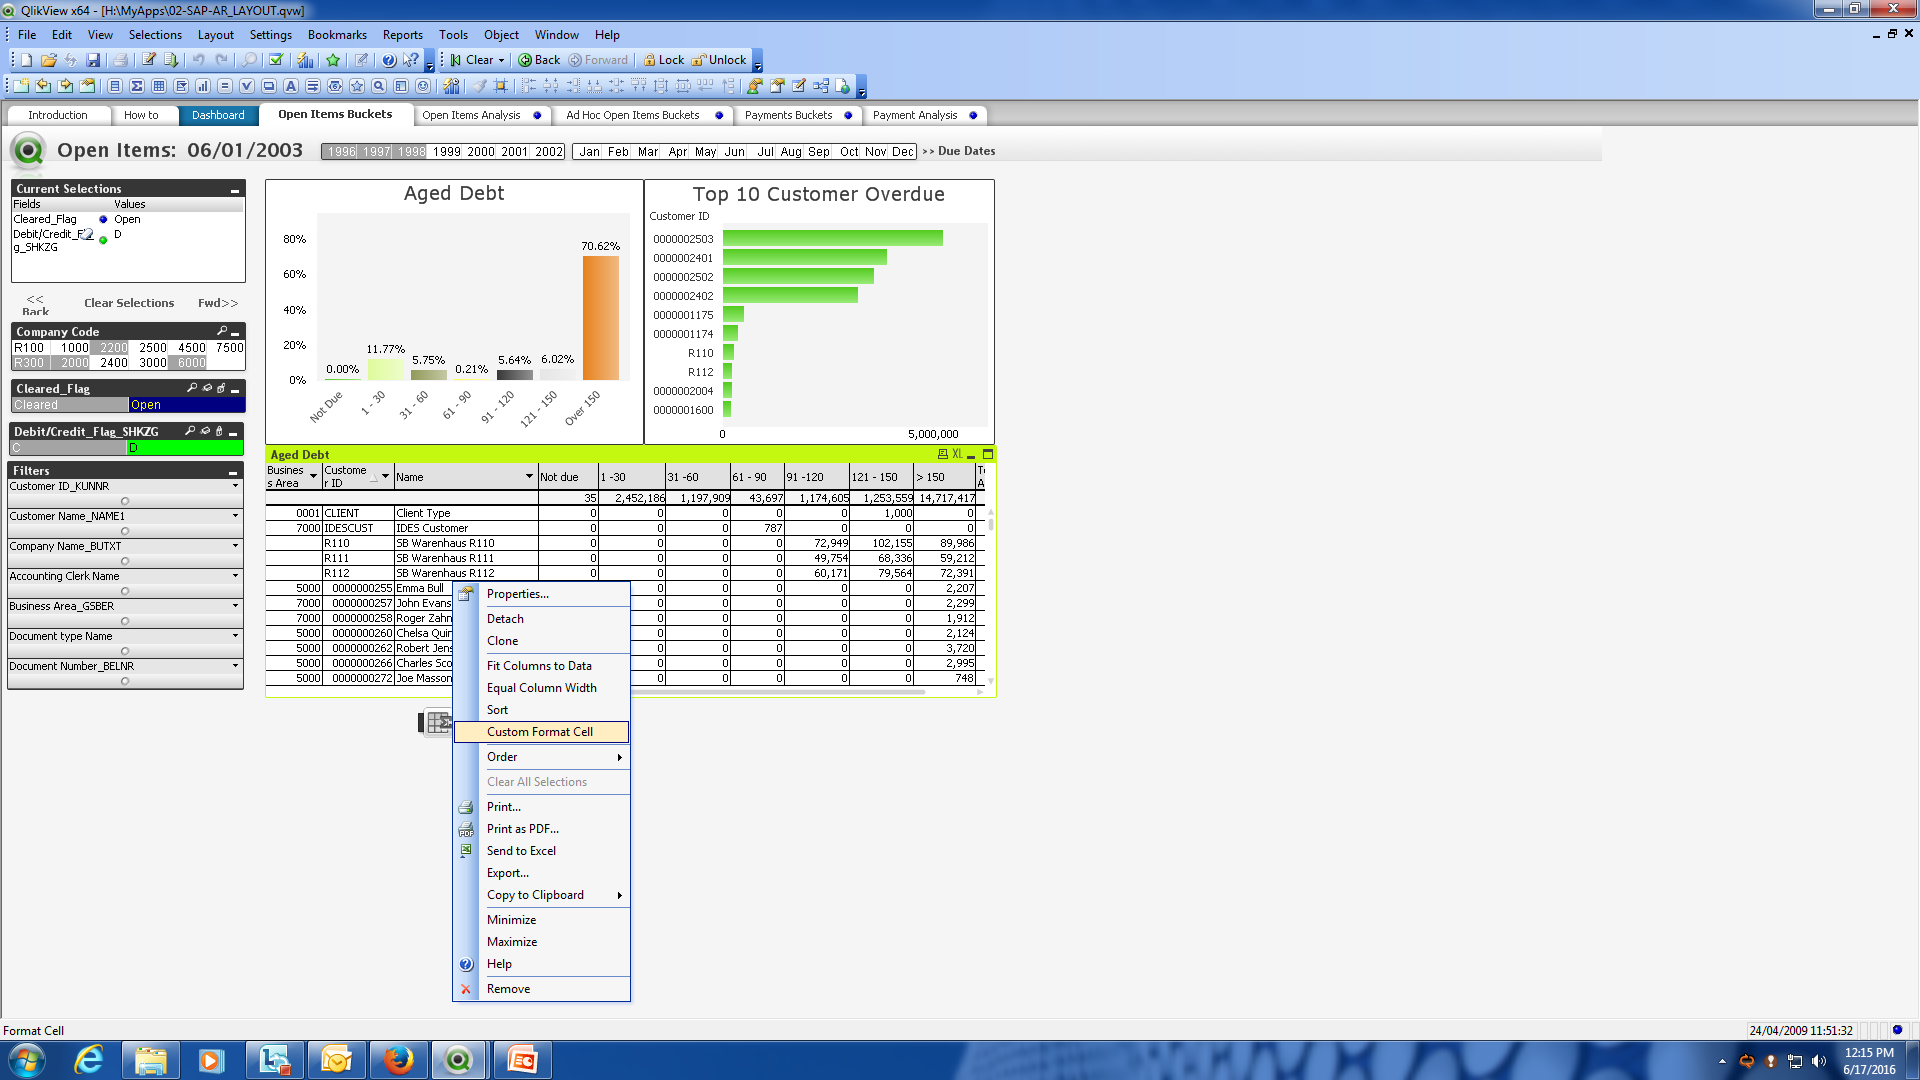1920x1080 pixels.
Task: Expand the Customer ID_KUNNR filter dropdown
Action: (x=236, y=487)
